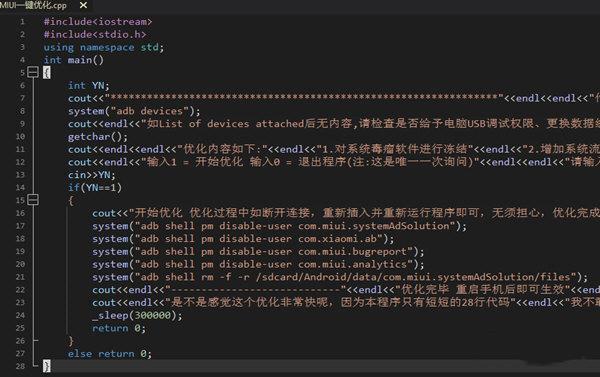Select the MIUI一键优化.cpp file tab
The height and width of the screenshot is (377, 600).
34,5
